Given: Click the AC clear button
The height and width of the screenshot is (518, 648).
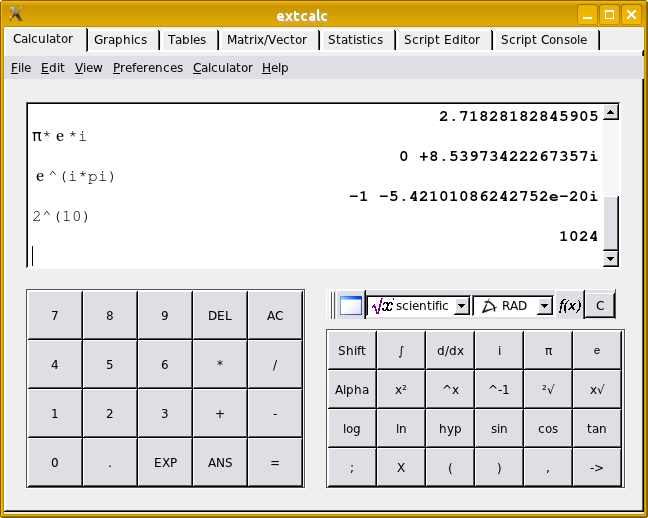Looking at the screenshot, I should point(275,315).
